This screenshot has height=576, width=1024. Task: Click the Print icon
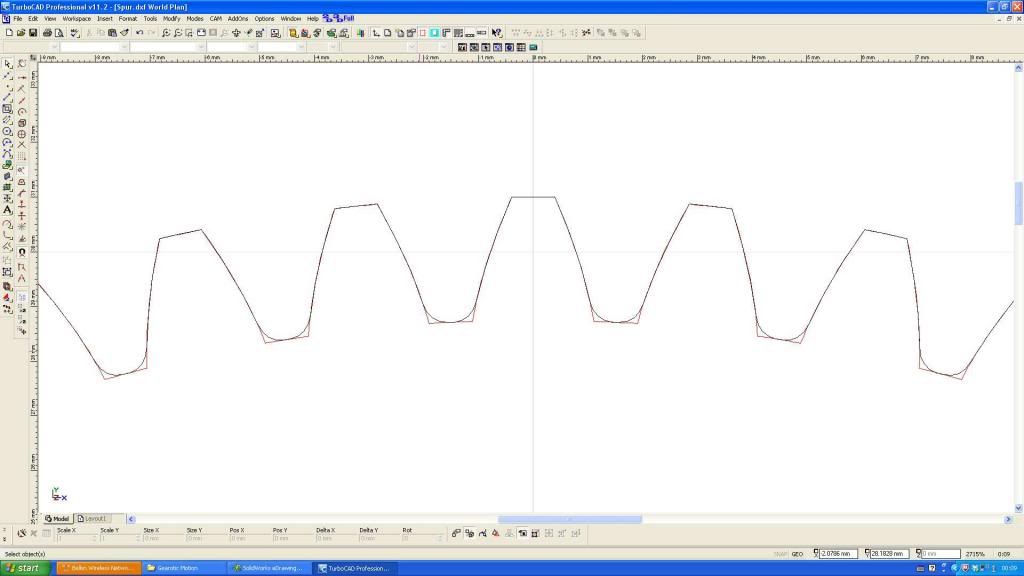tap(48, 33)
